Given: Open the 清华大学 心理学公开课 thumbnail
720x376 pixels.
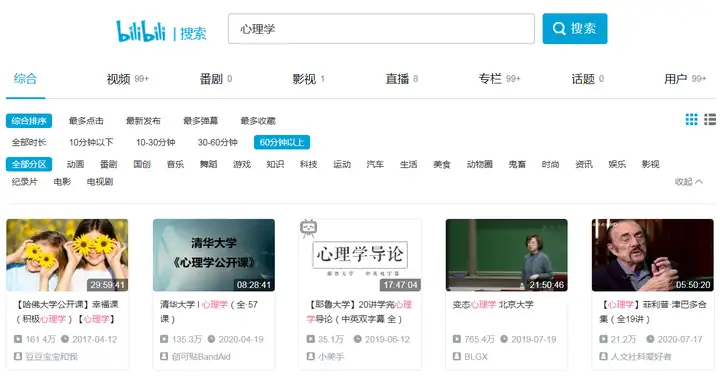Looking at the screenshot, I should coord(214,255).
